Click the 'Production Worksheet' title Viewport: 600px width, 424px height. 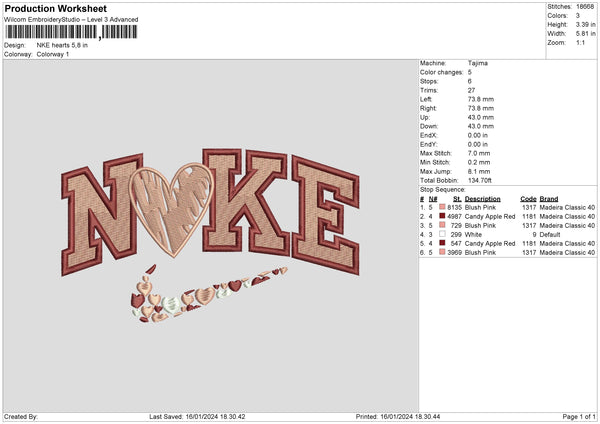pos(56,8)
